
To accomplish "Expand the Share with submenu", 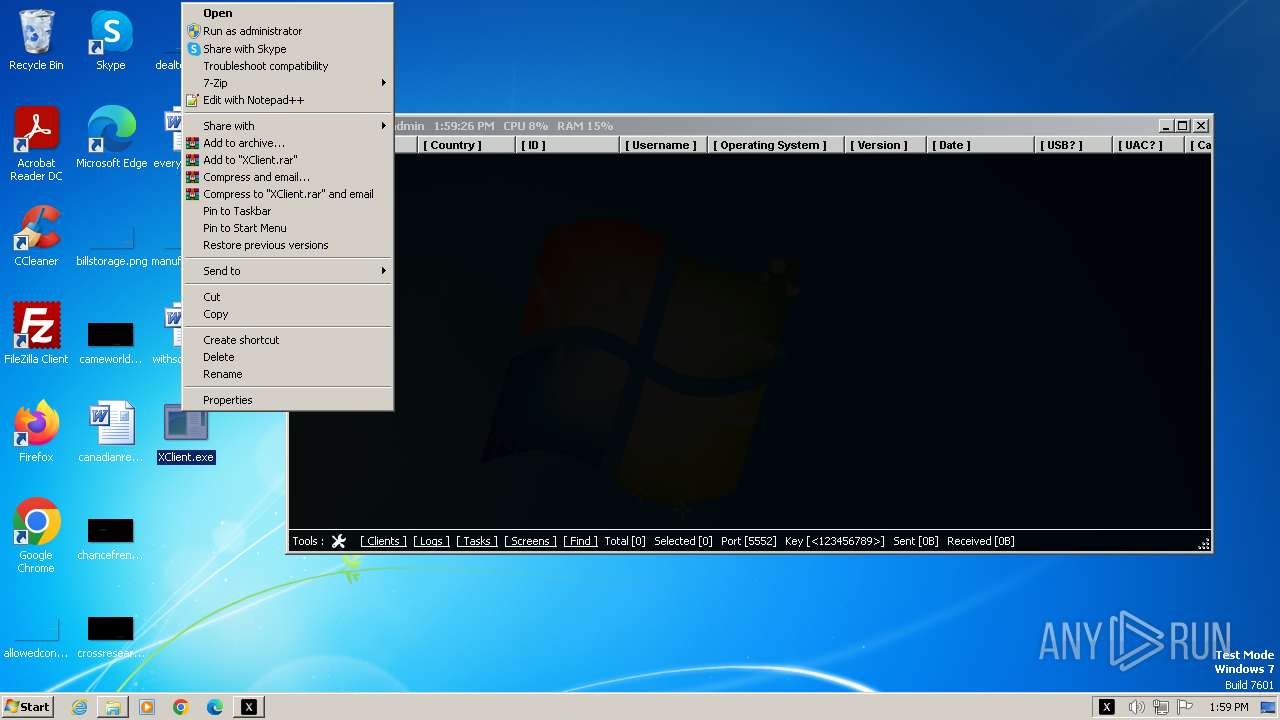I will [x=287, y=126].
